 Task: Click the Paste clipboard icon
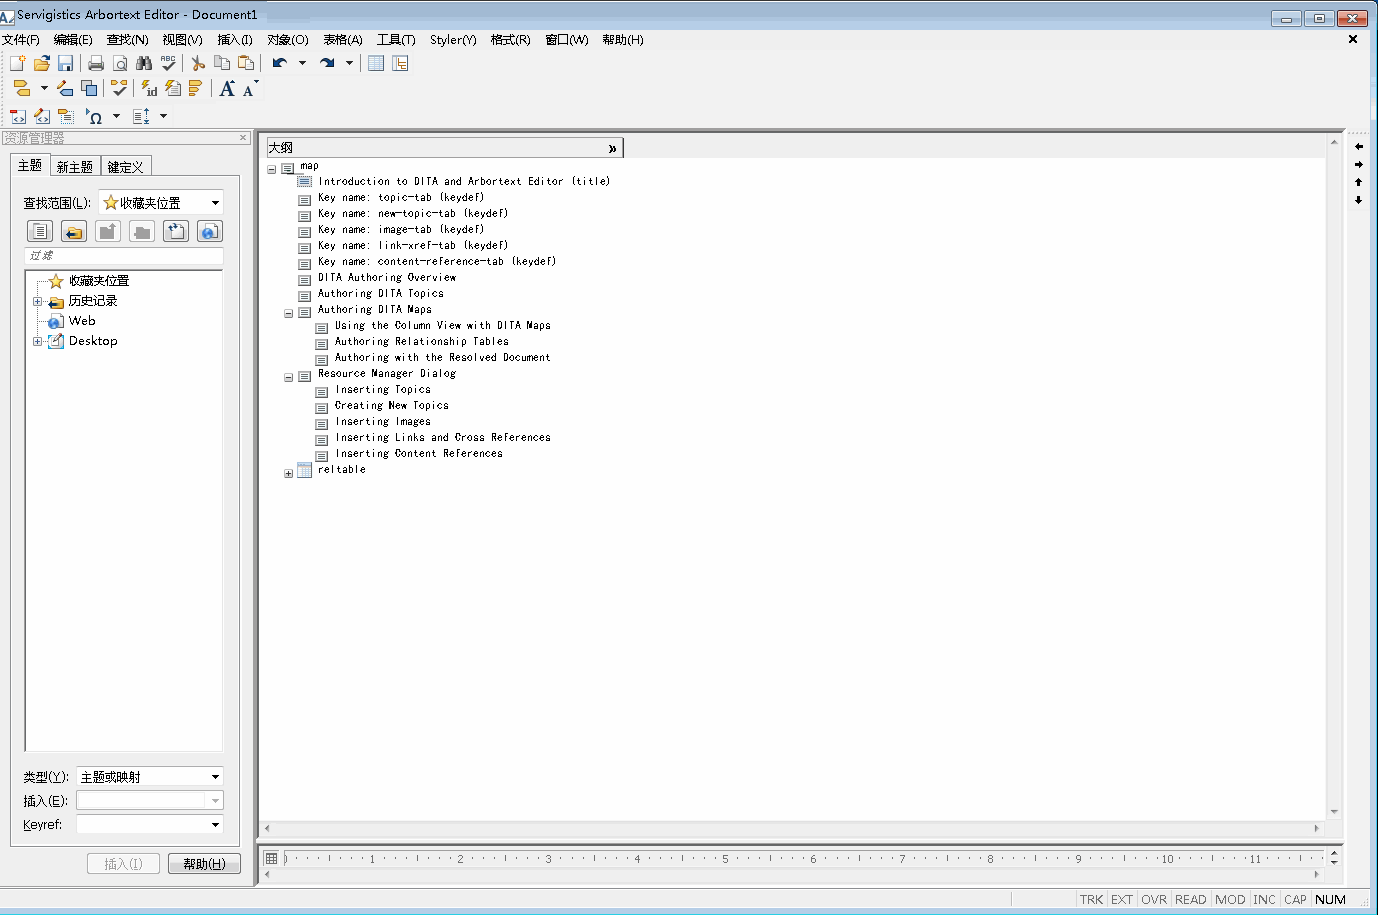[x=246, y=63]
